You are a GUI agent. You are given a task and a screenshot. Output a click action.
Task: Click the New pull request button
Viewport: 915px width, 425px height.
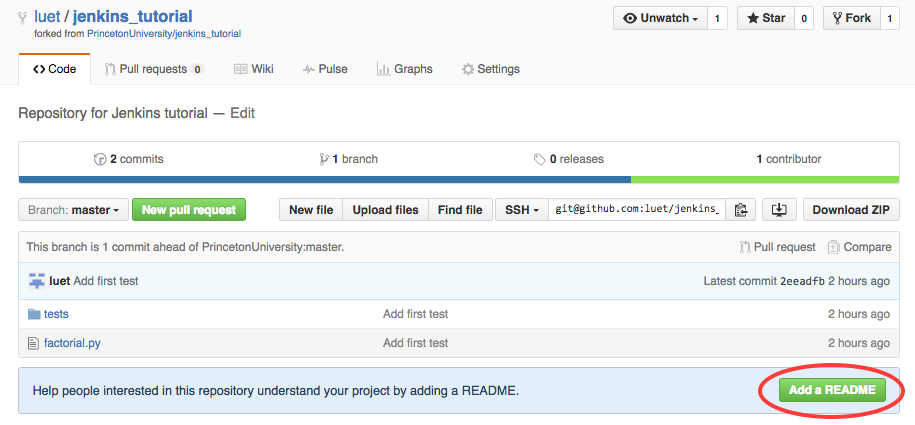click(x=189, y=210)
